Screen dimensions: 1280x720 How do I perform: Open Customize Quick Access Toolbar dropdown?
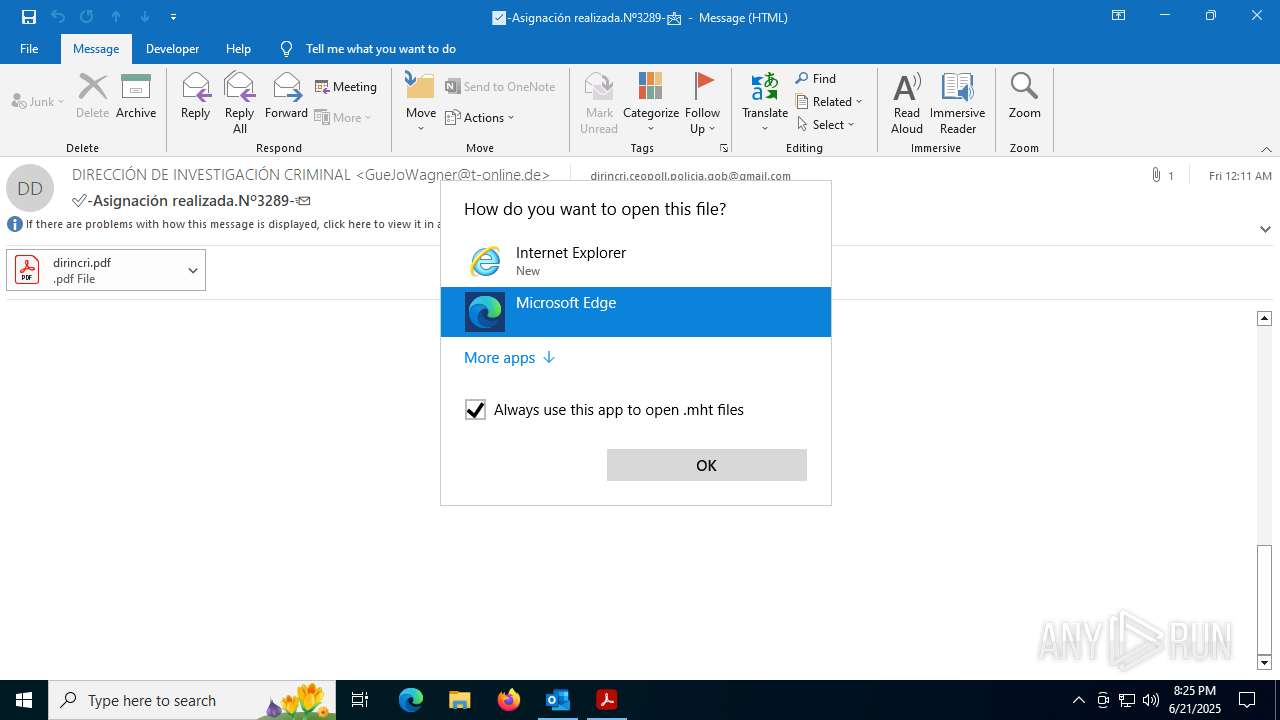point(174,17)
